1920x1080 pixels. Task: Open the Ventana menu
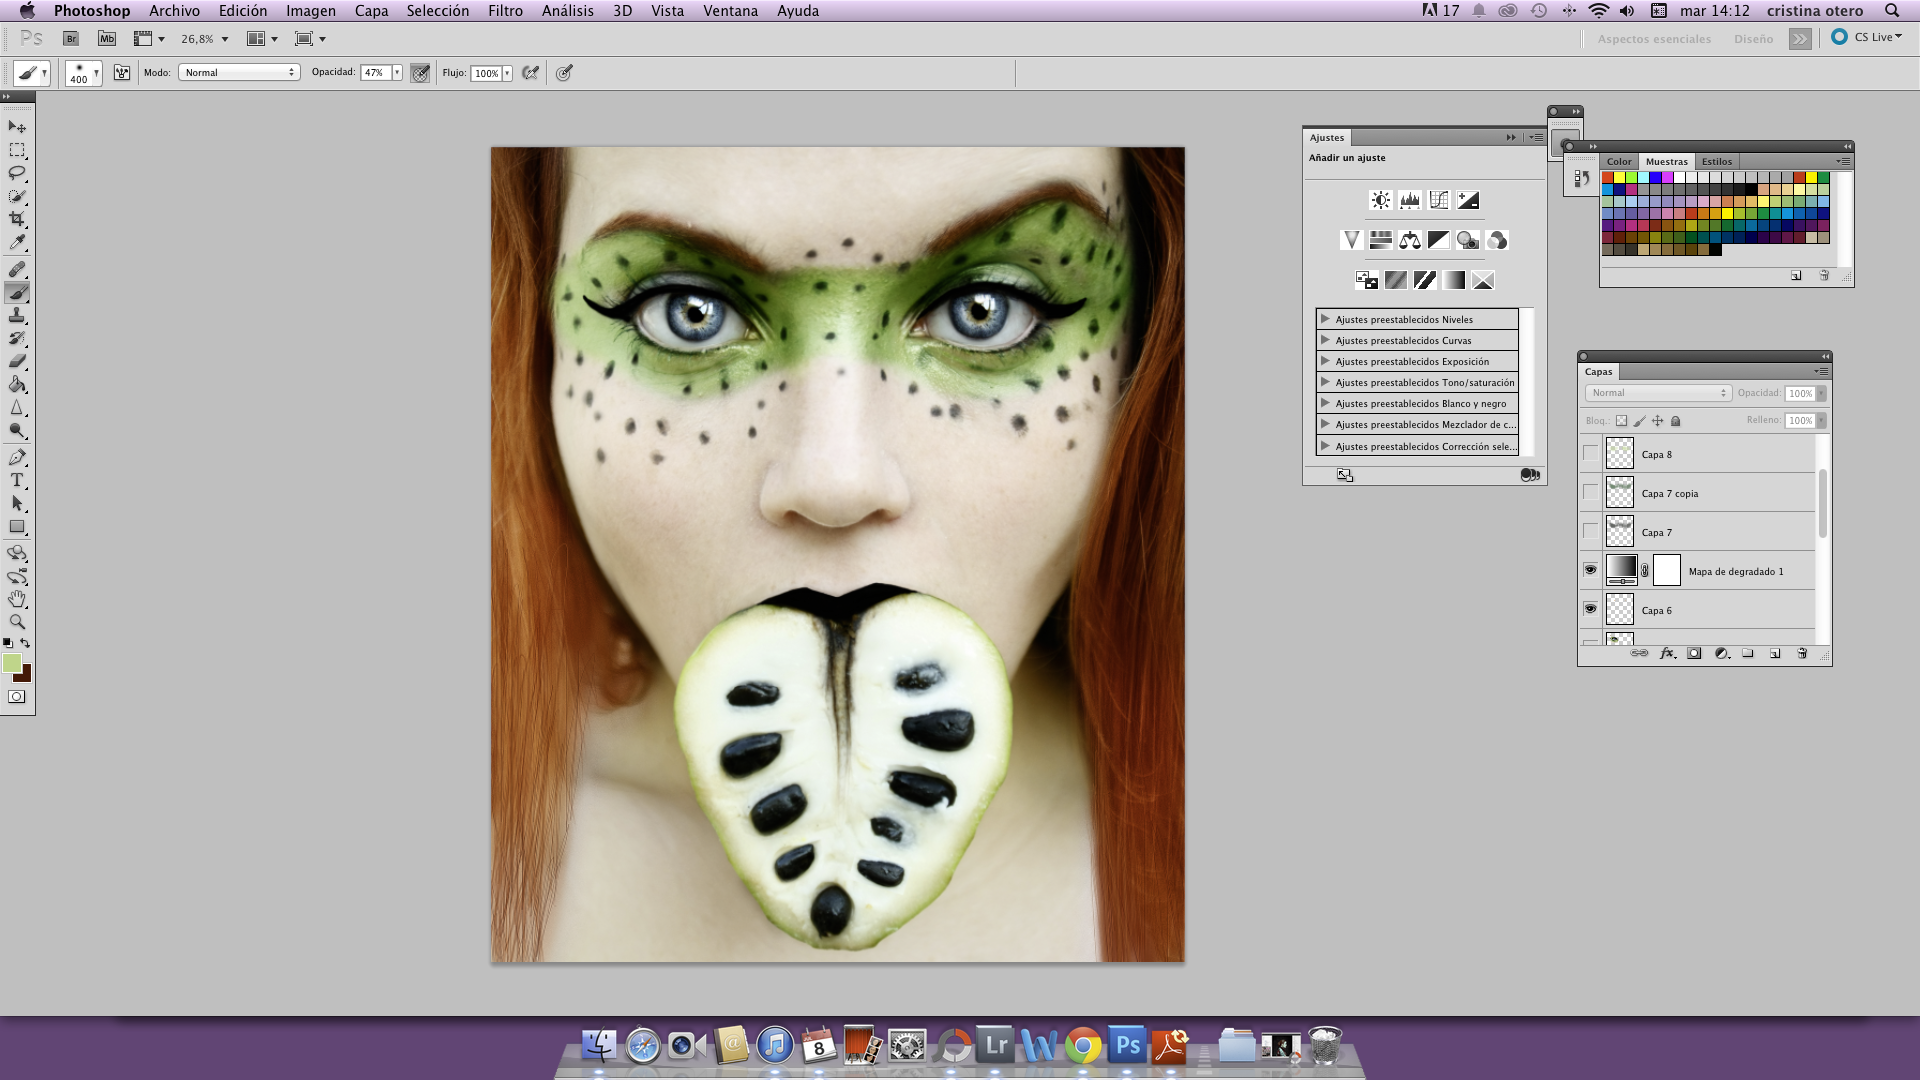coord(730,11)
